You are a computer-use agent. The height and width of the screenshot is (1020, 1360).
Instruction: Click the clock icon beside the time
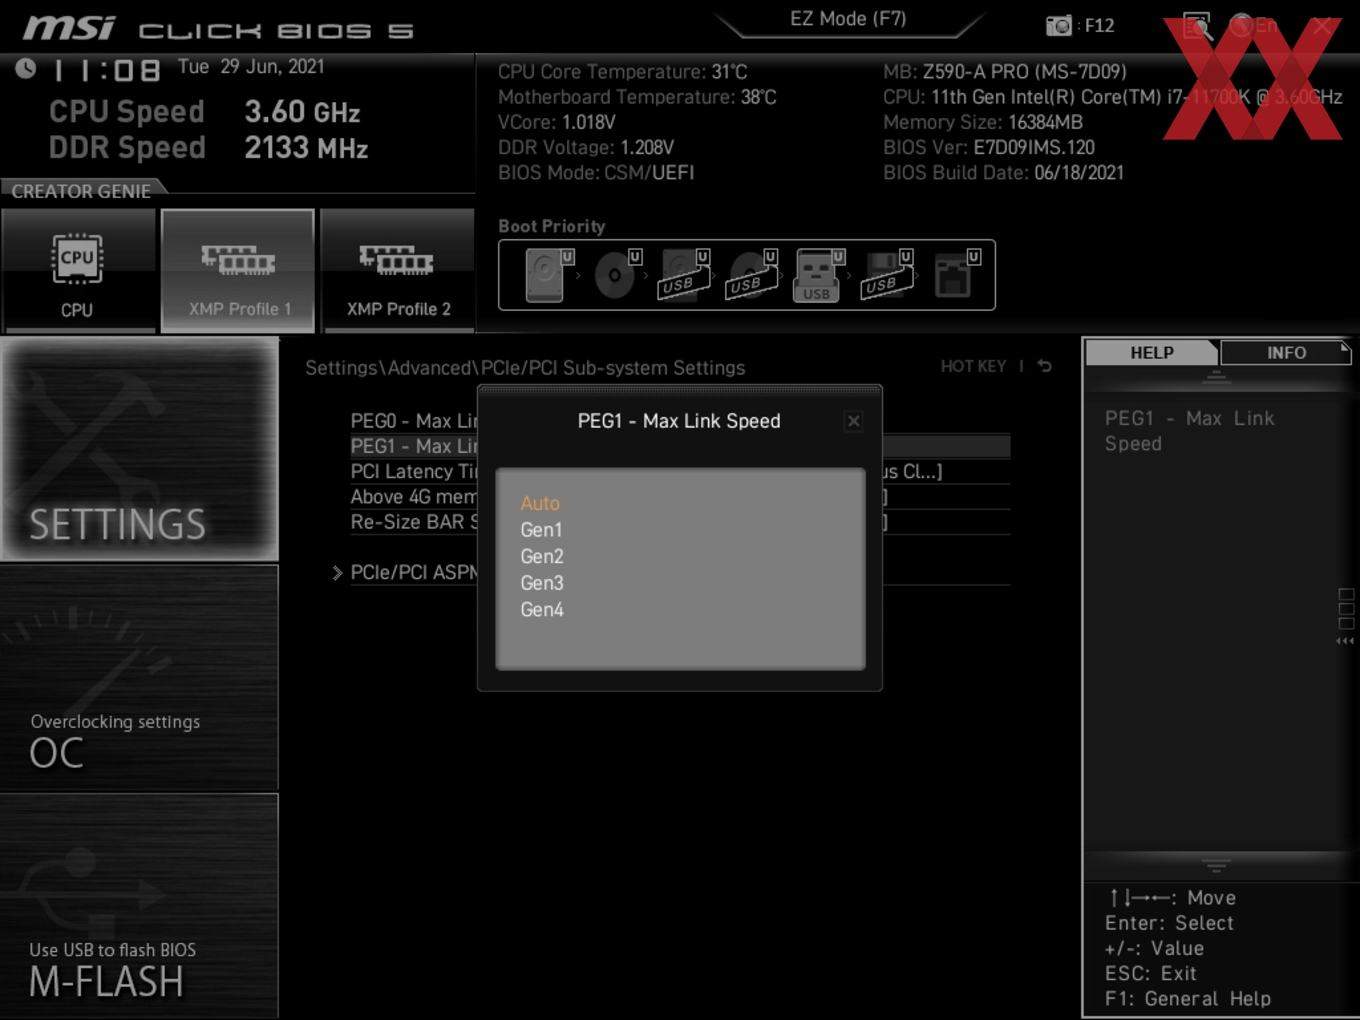click(26, 68)
